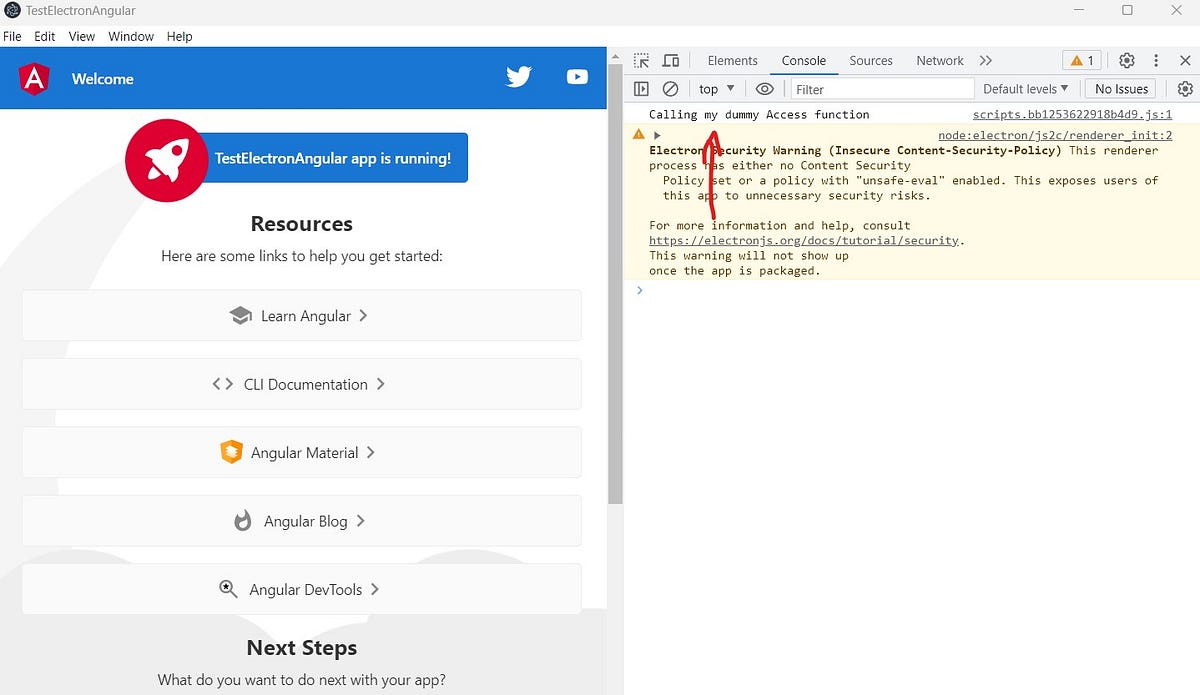
Task: Open the Twitter icon in the header
Action: [518, 76]
